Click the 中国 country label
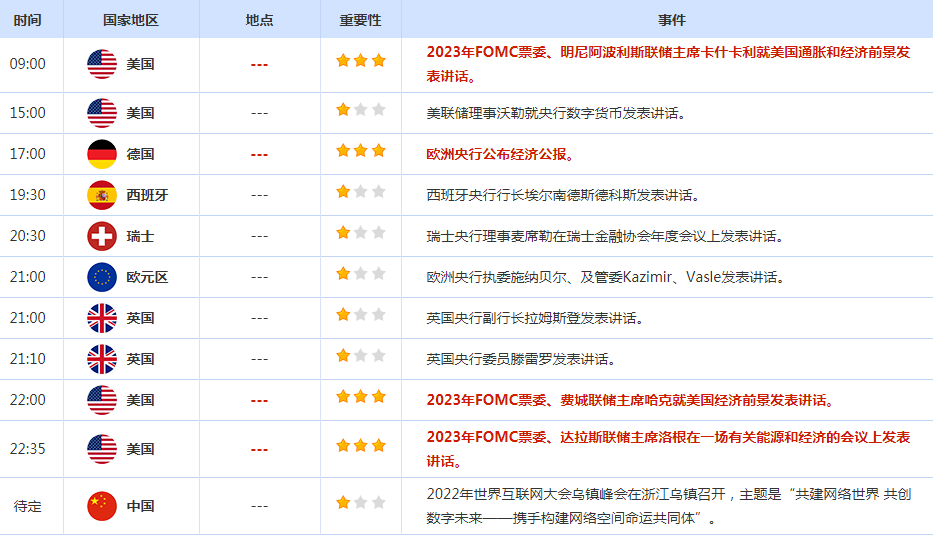The height and width of the screenshot is (535, 933). (x=140, y=506)
